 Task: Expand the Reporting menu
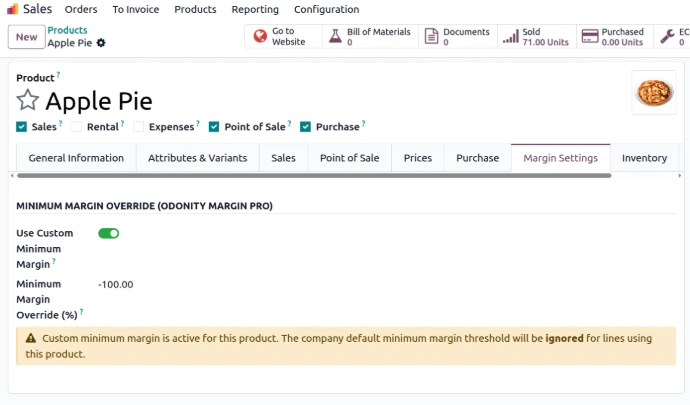pos(255,9)
